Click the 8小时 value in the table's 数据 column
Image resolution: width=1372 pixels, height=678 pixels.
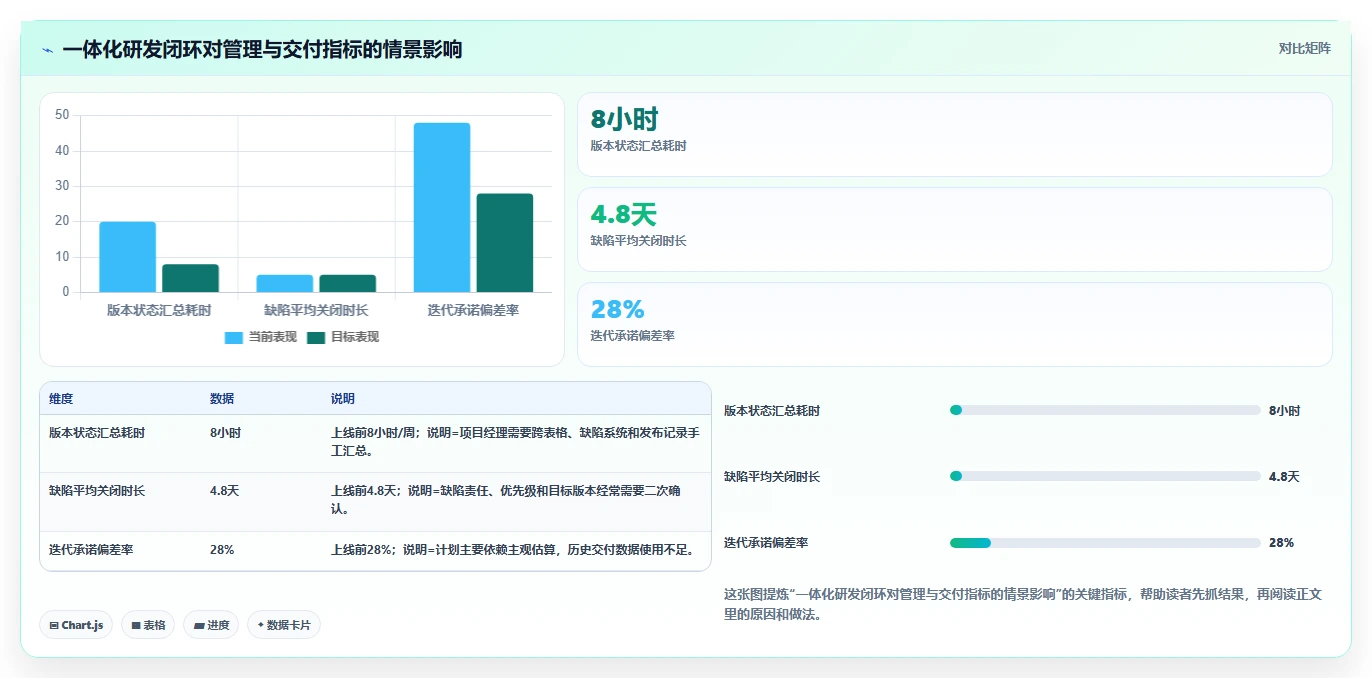click(225, 433)
